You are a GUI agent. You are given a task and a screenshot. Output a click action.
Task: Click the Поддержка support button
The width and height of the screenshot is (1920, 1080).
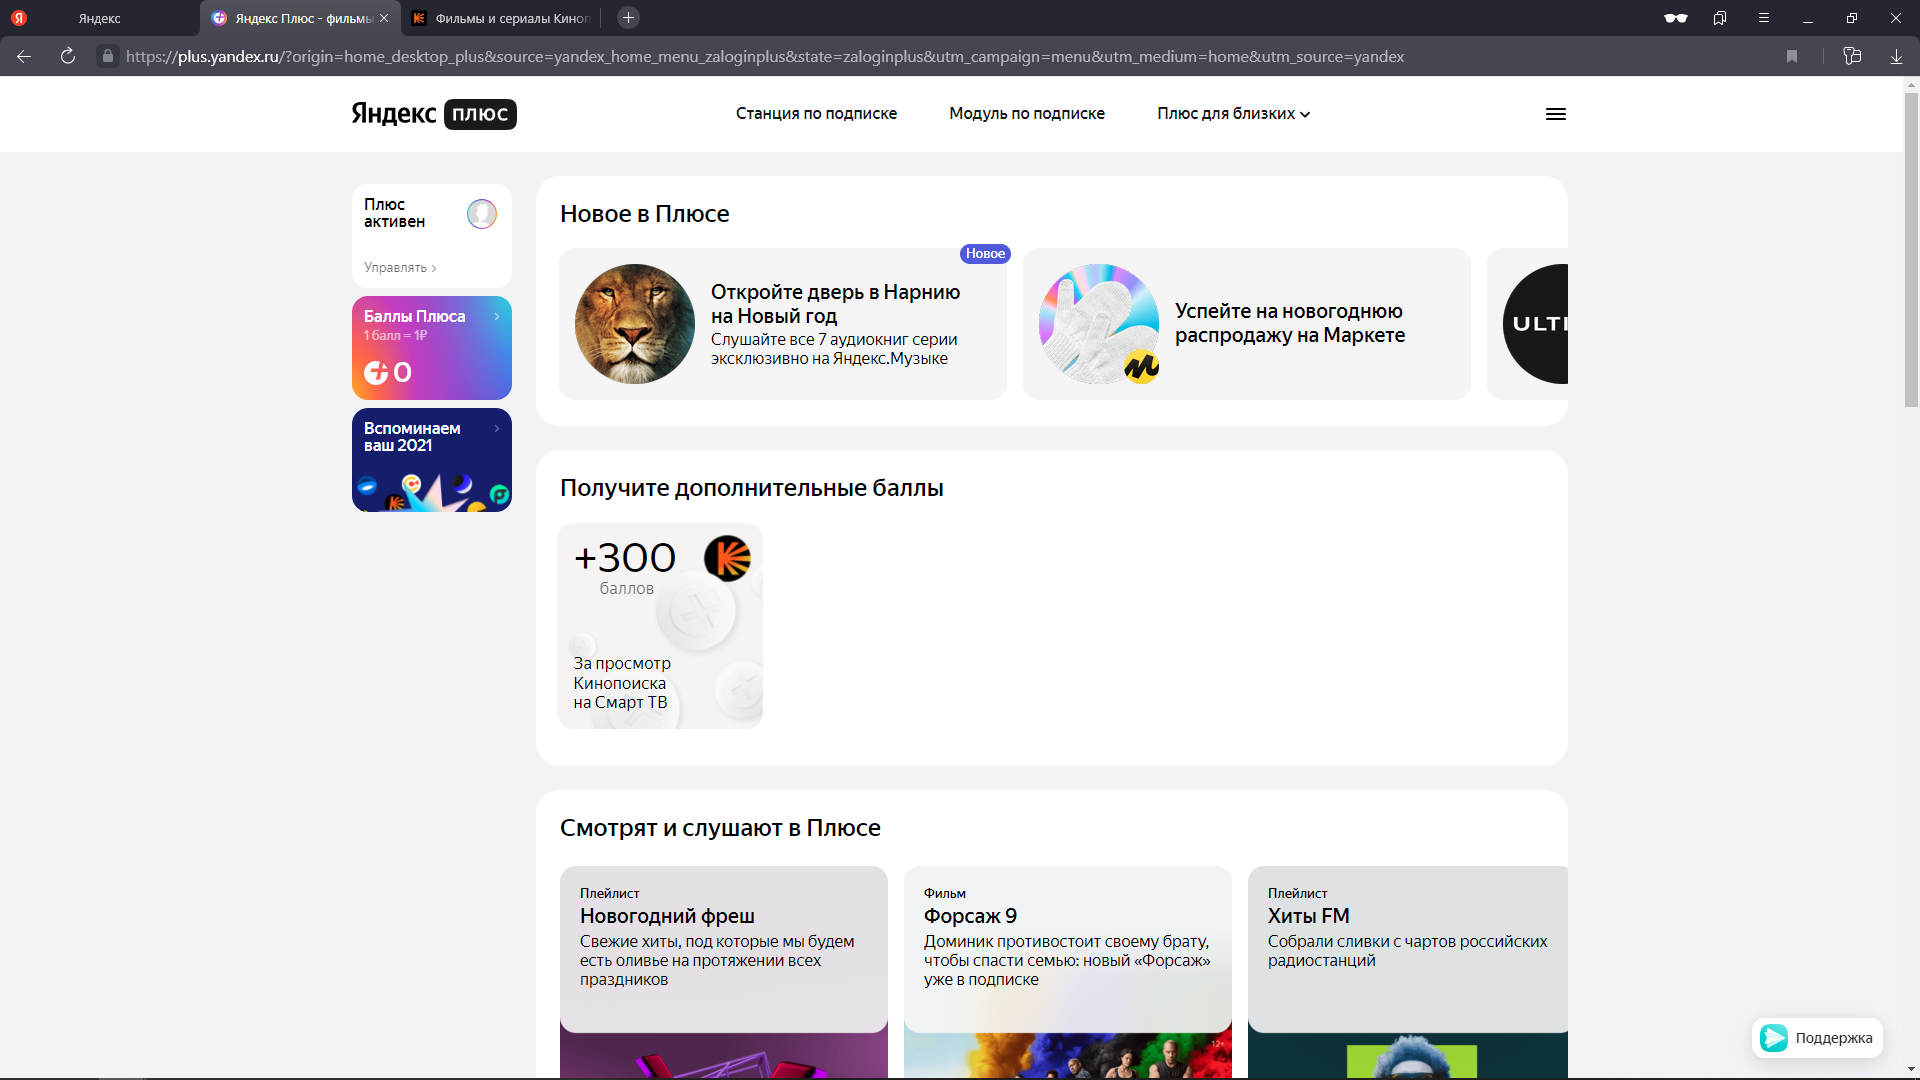(1818, 1038)
